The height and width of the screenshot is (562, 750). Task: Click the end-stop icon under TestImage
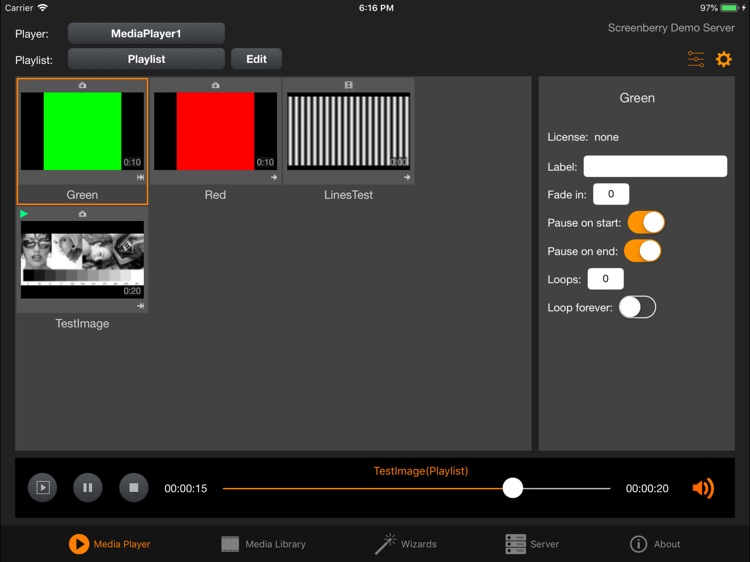tap(140, 306)
